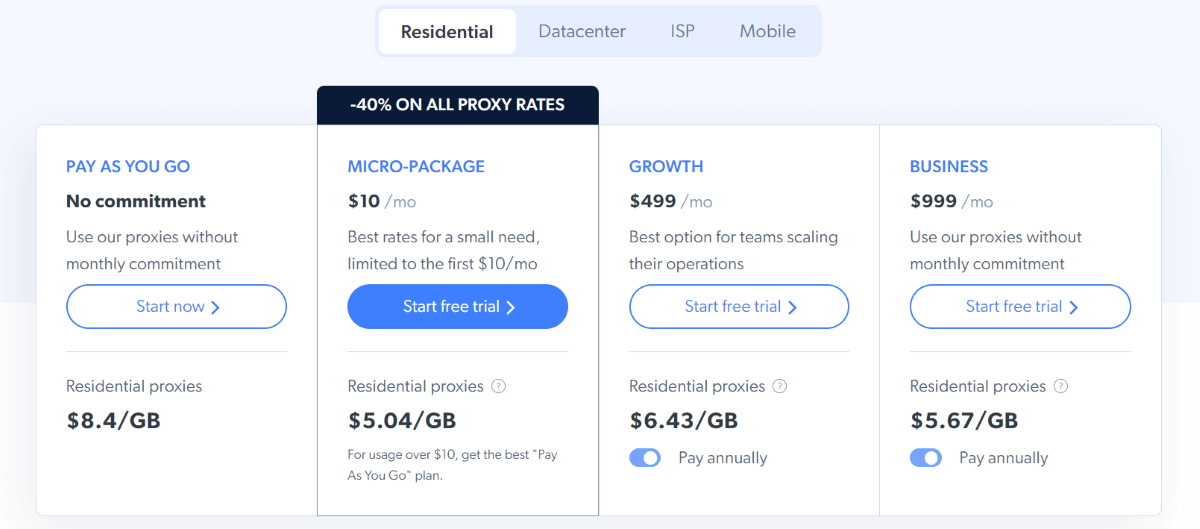The image size is (1200, 529).
Task: Start free trial for Business plan
Action: 1020,307
